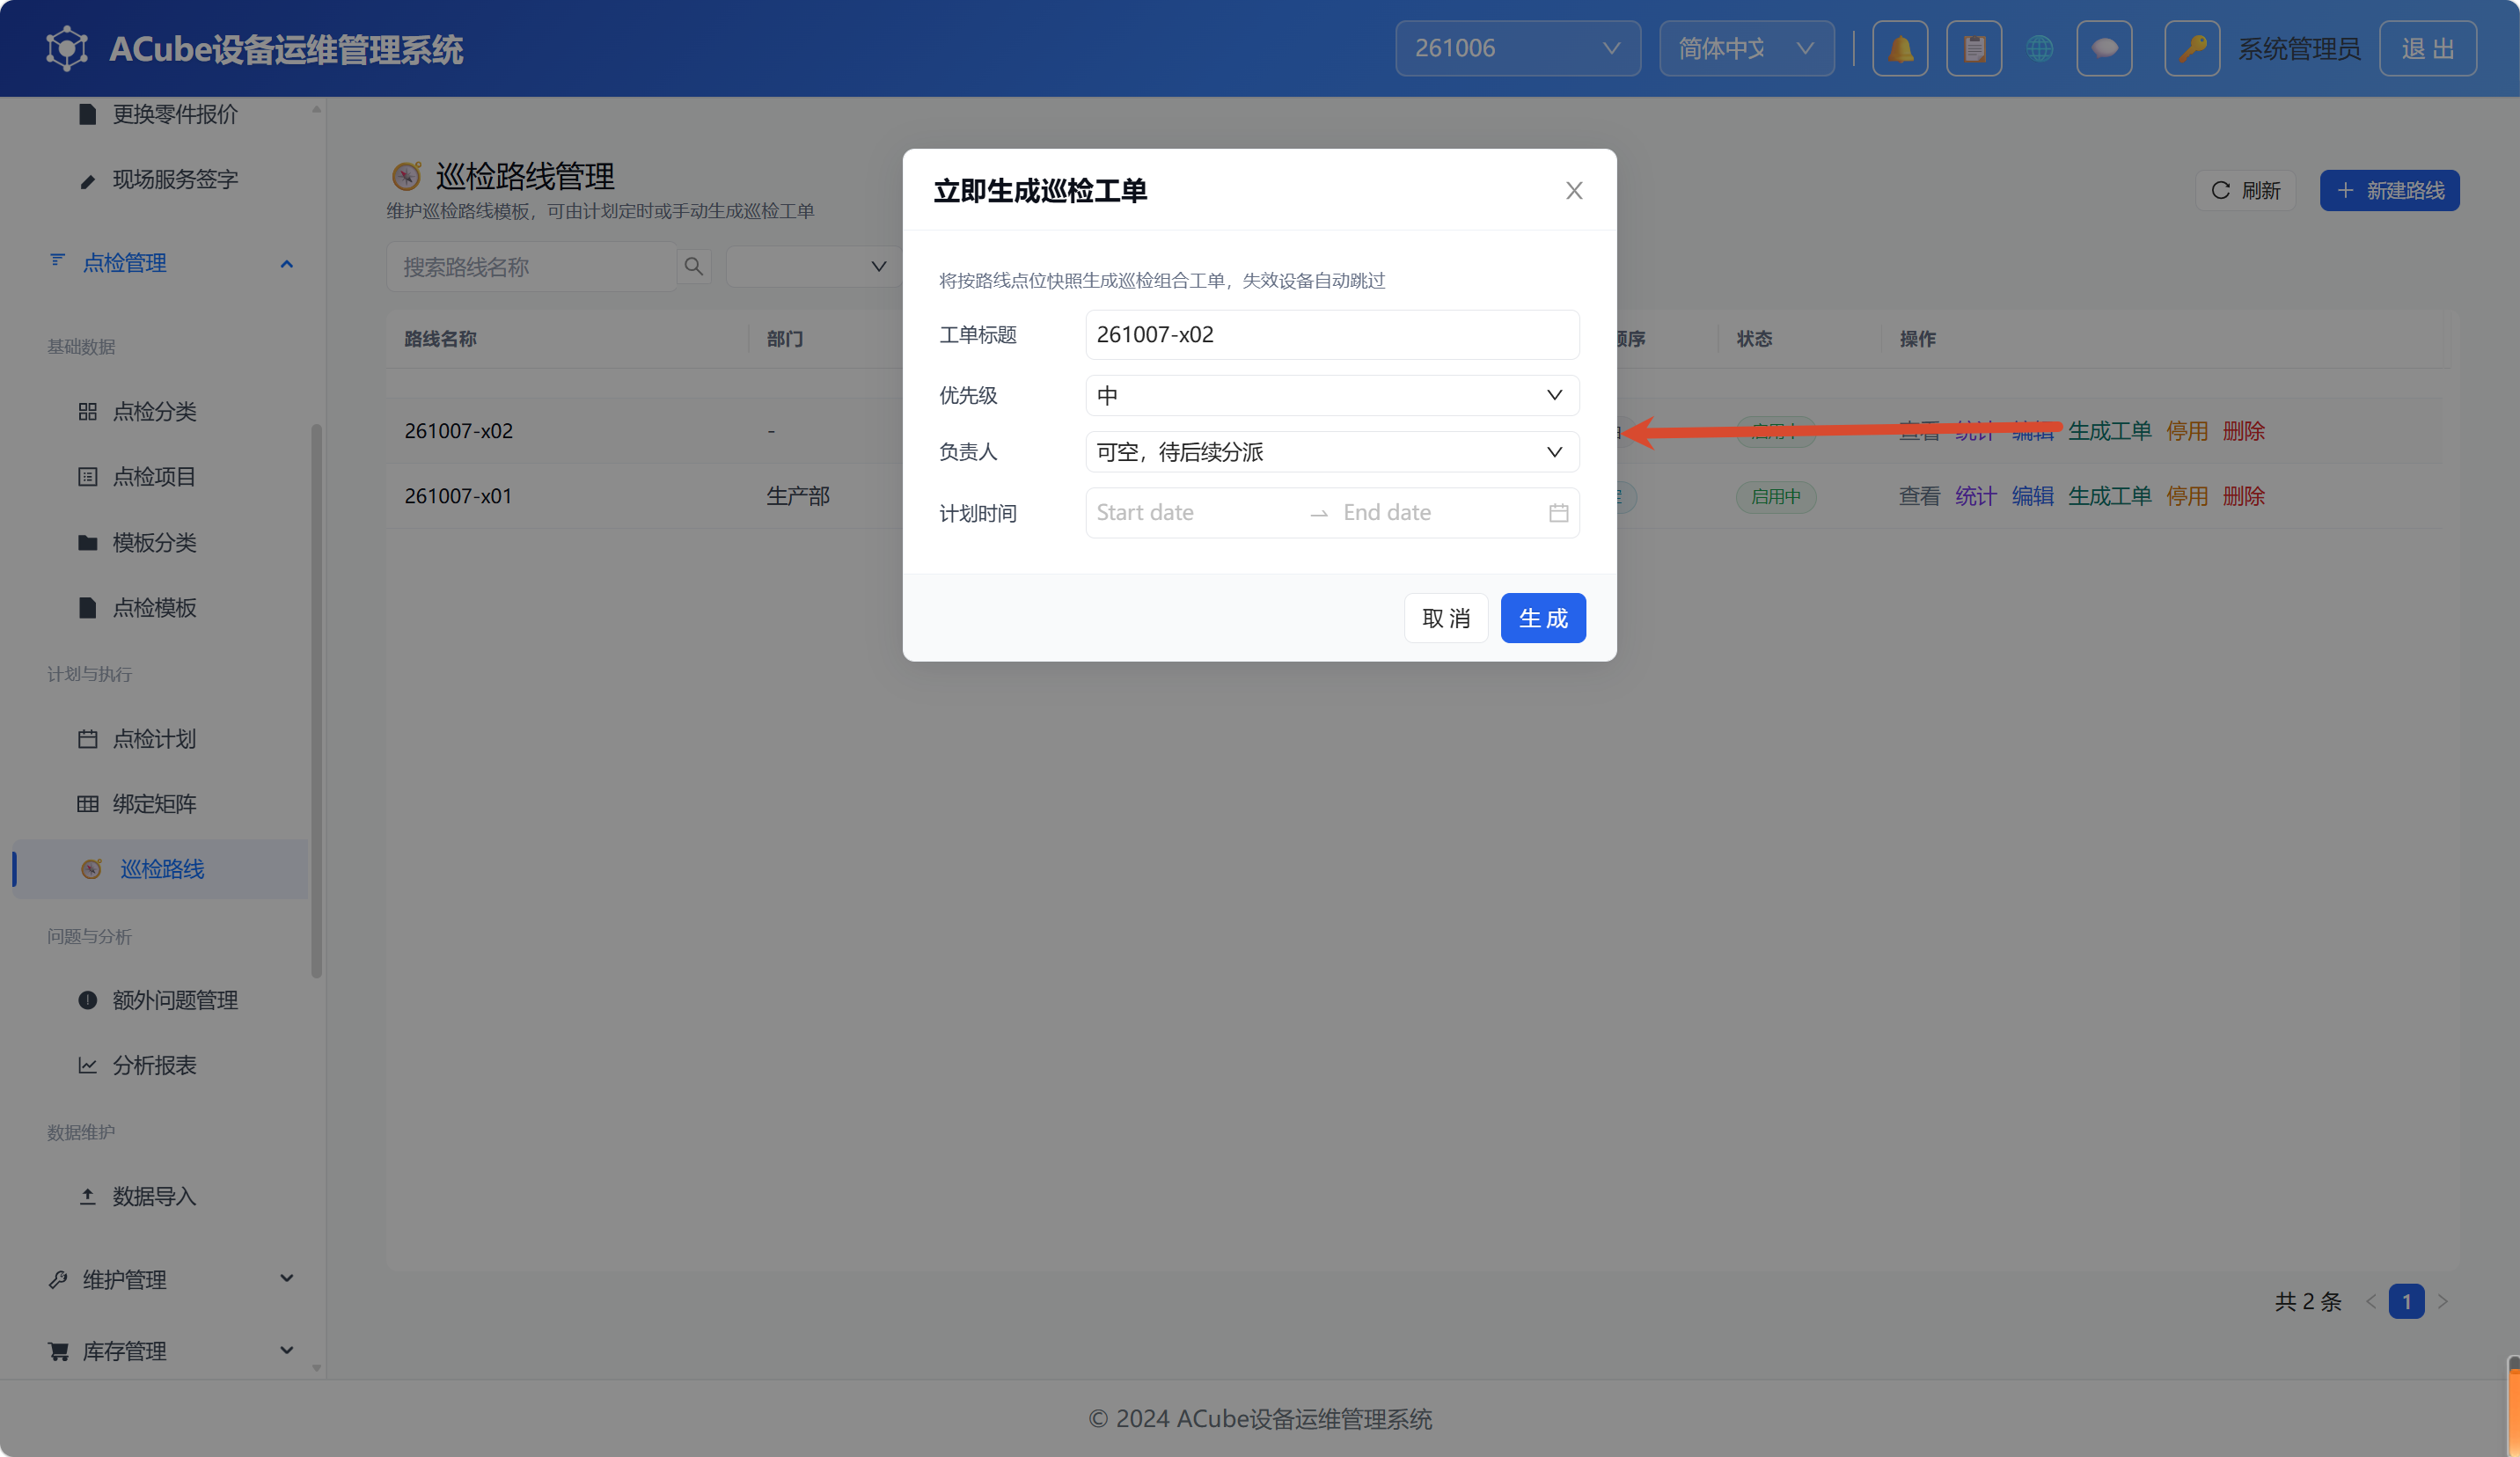Click the 工单标题 input field

(x=1332, y=334)
